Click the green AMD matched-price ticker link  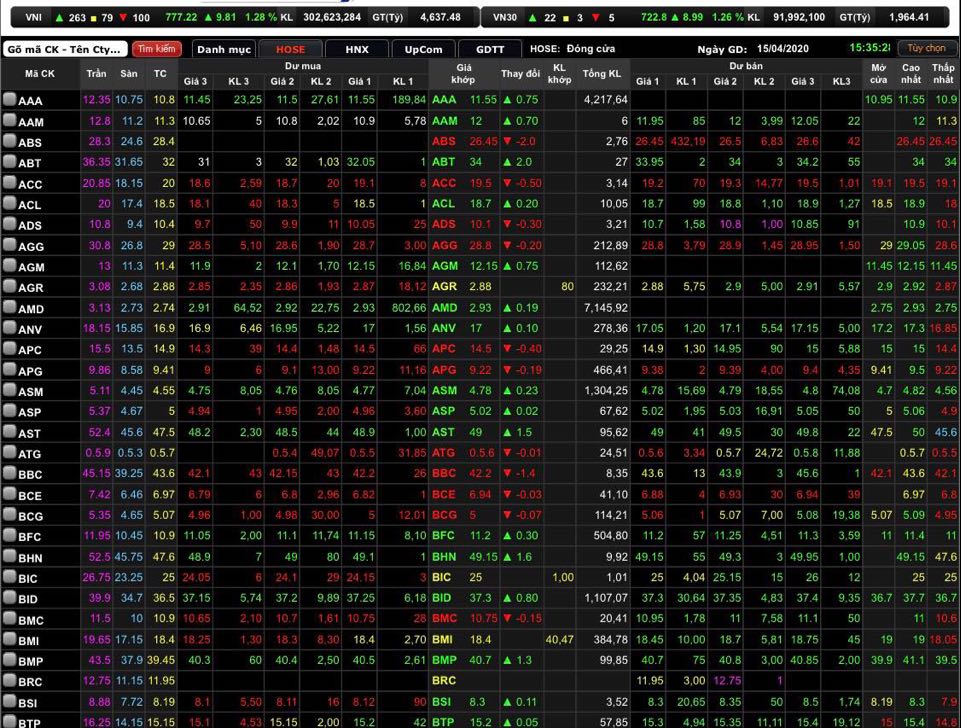point(444,308)
